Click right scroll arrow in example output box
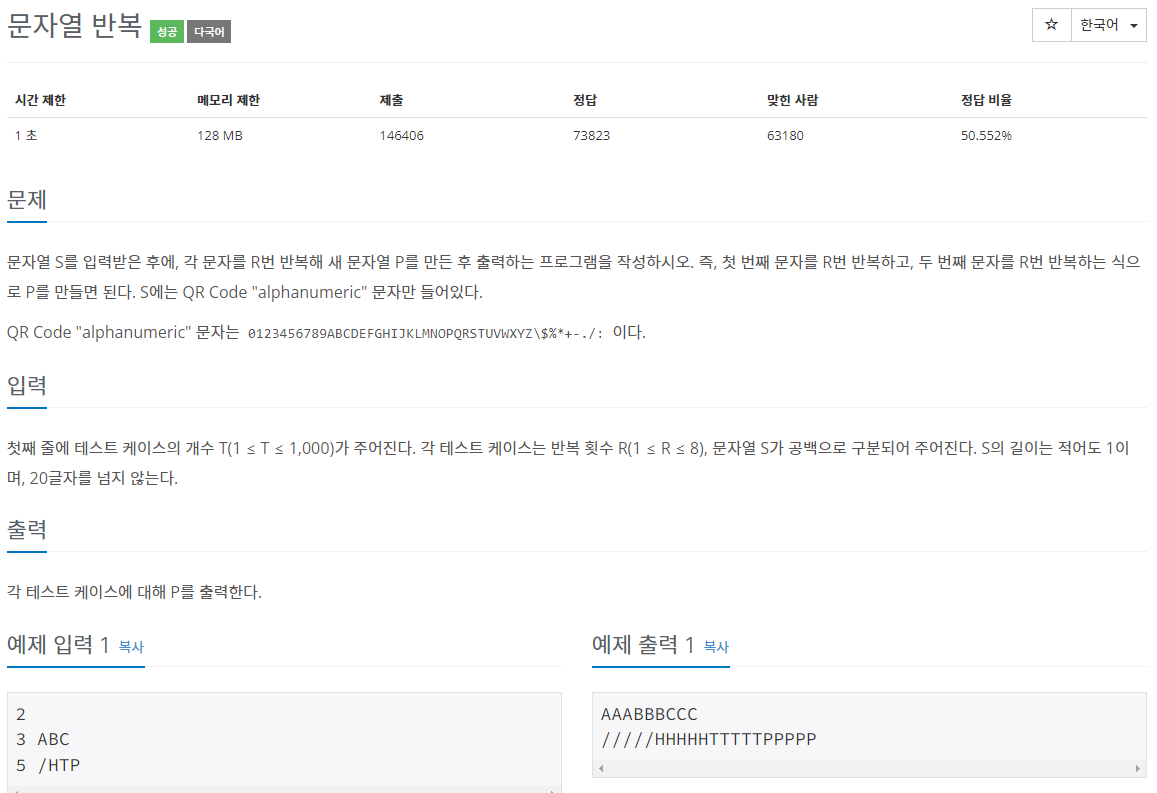 1137,769
